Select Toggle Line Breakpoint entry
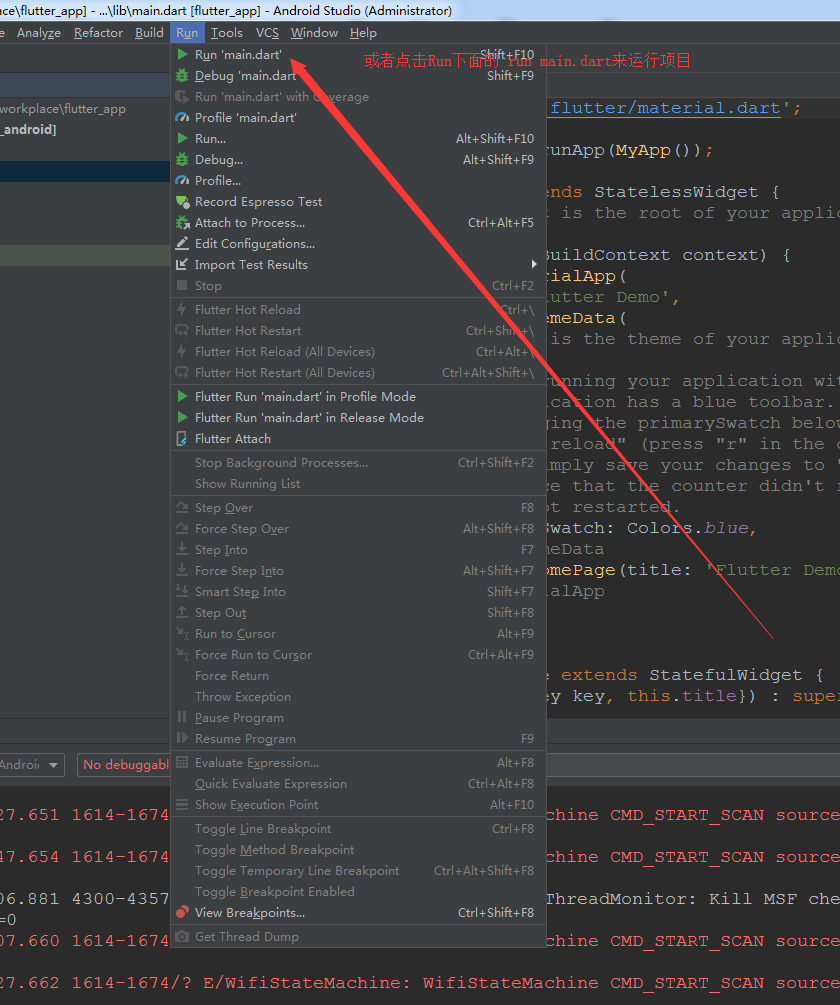The height and width of the screenshot is (1005, 840). [358, 829]
